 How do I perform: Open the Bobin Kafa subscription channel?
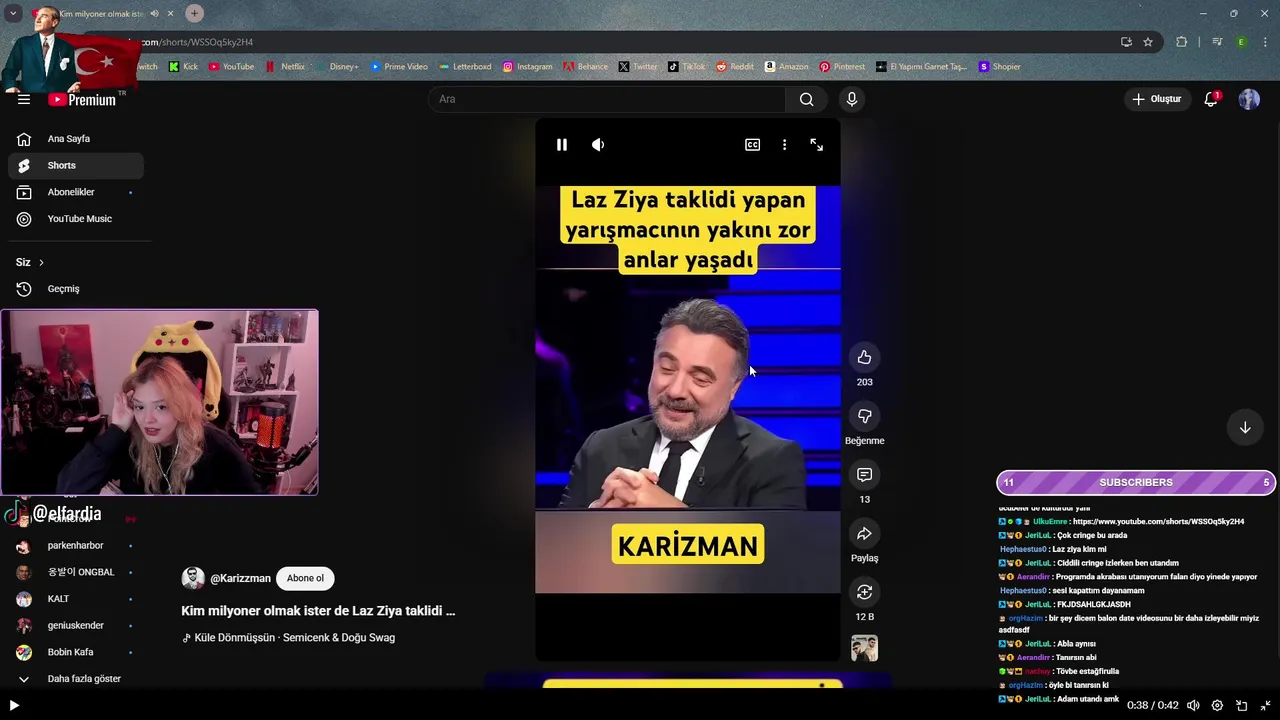[75, 652]
